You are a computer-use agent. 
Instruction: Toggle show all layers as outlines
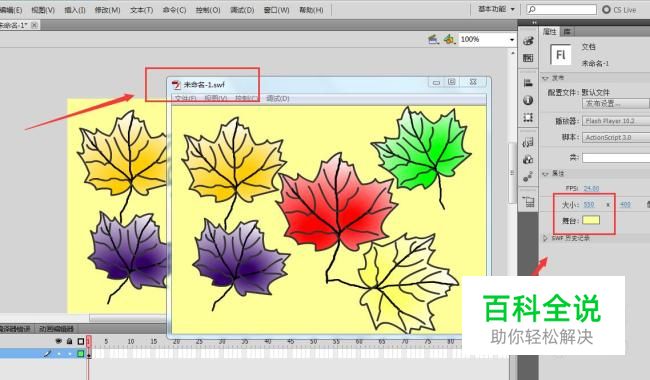pos(81,341)
